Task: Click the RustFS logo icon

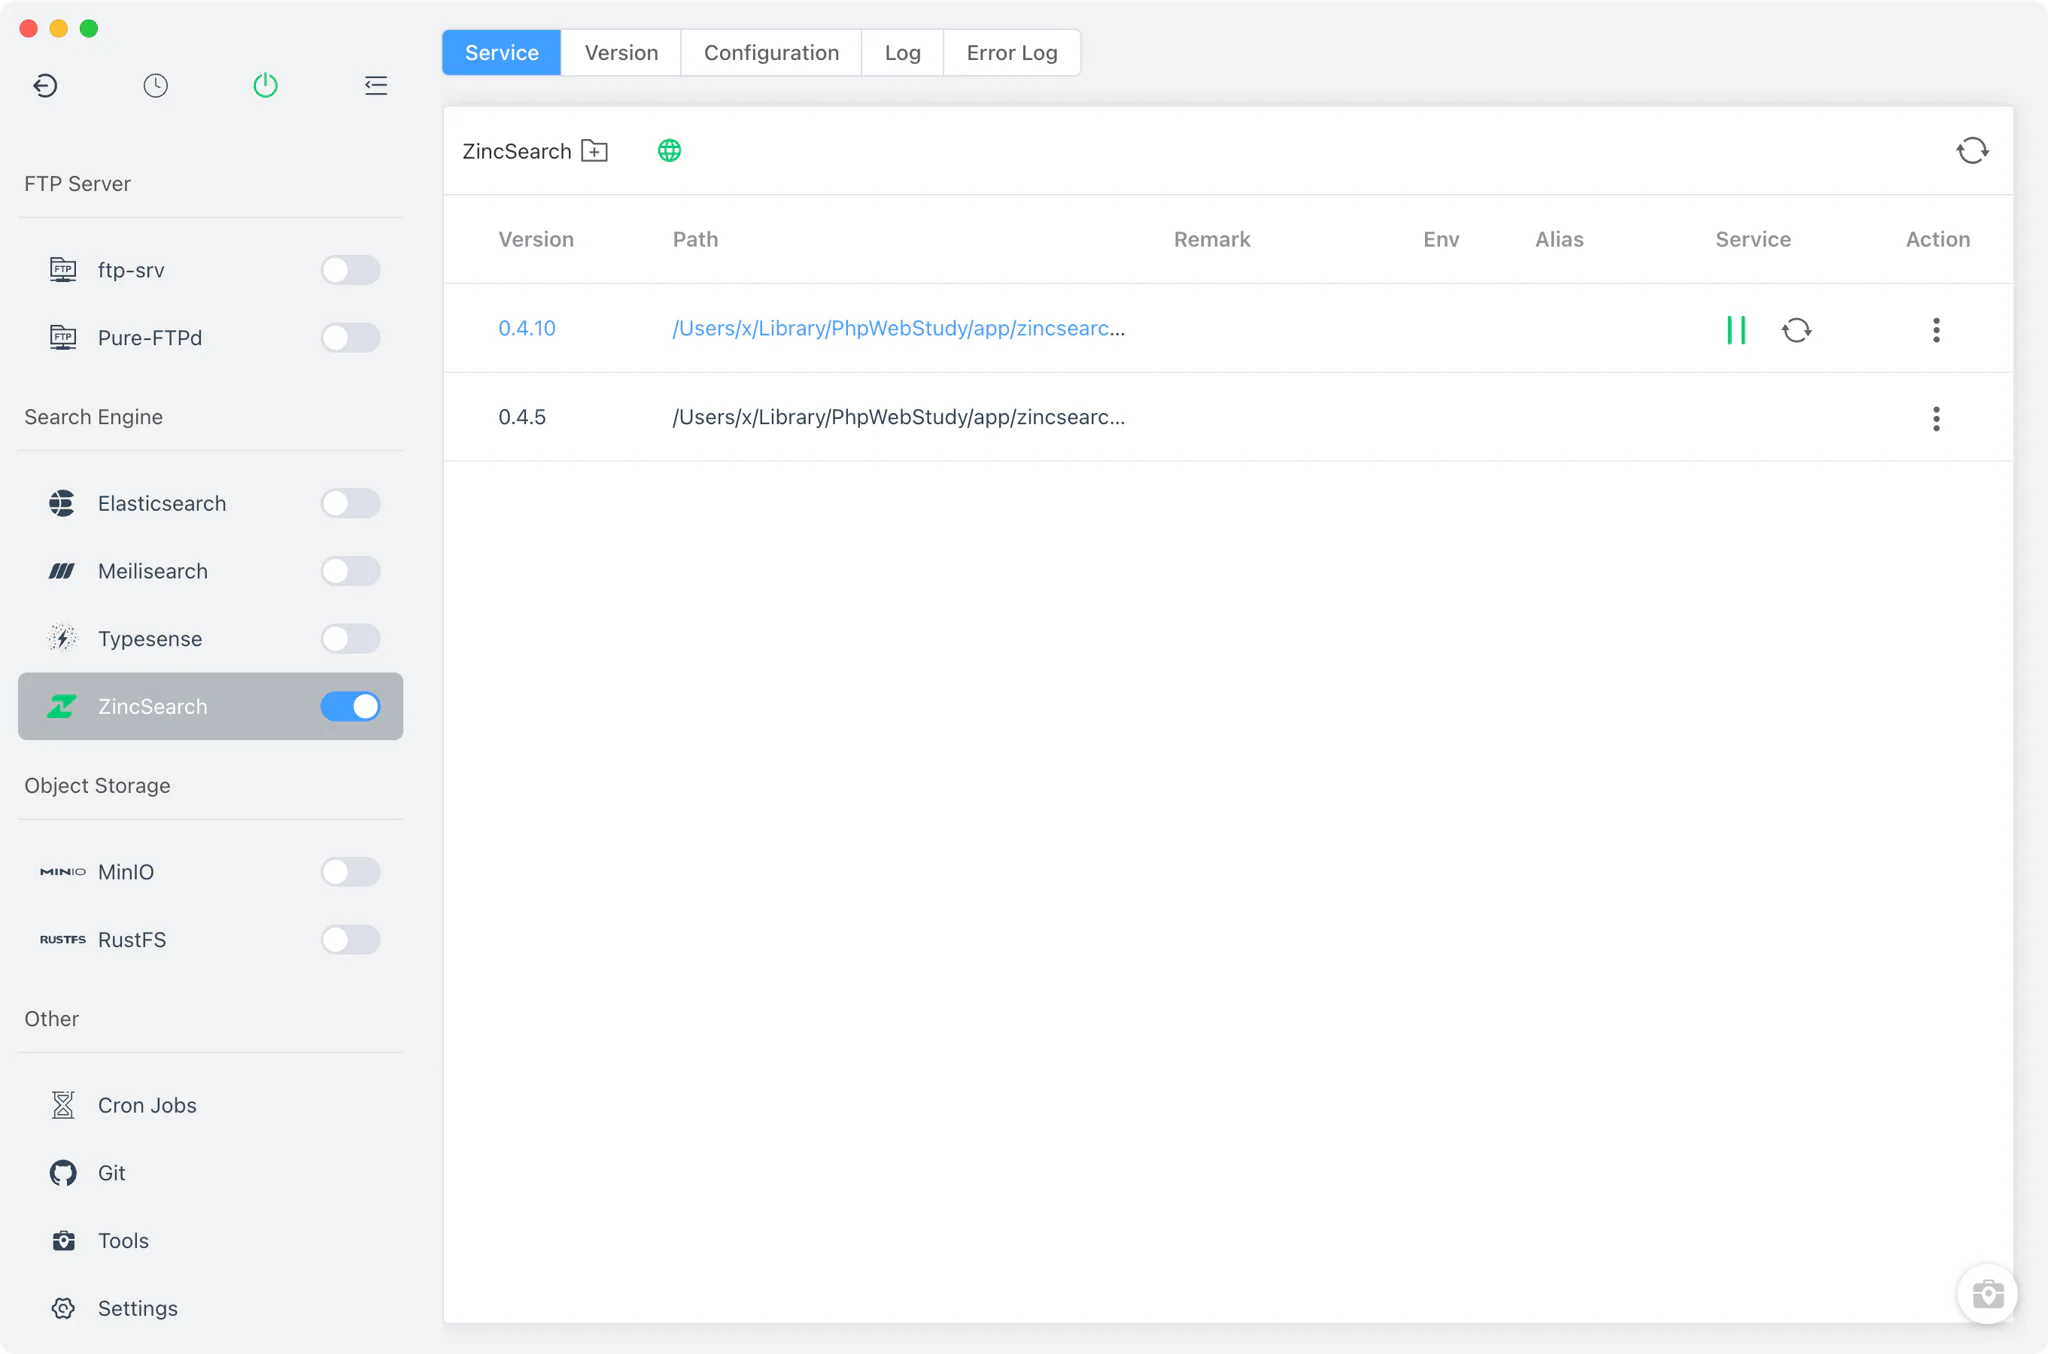Action: tap(63, 940)
